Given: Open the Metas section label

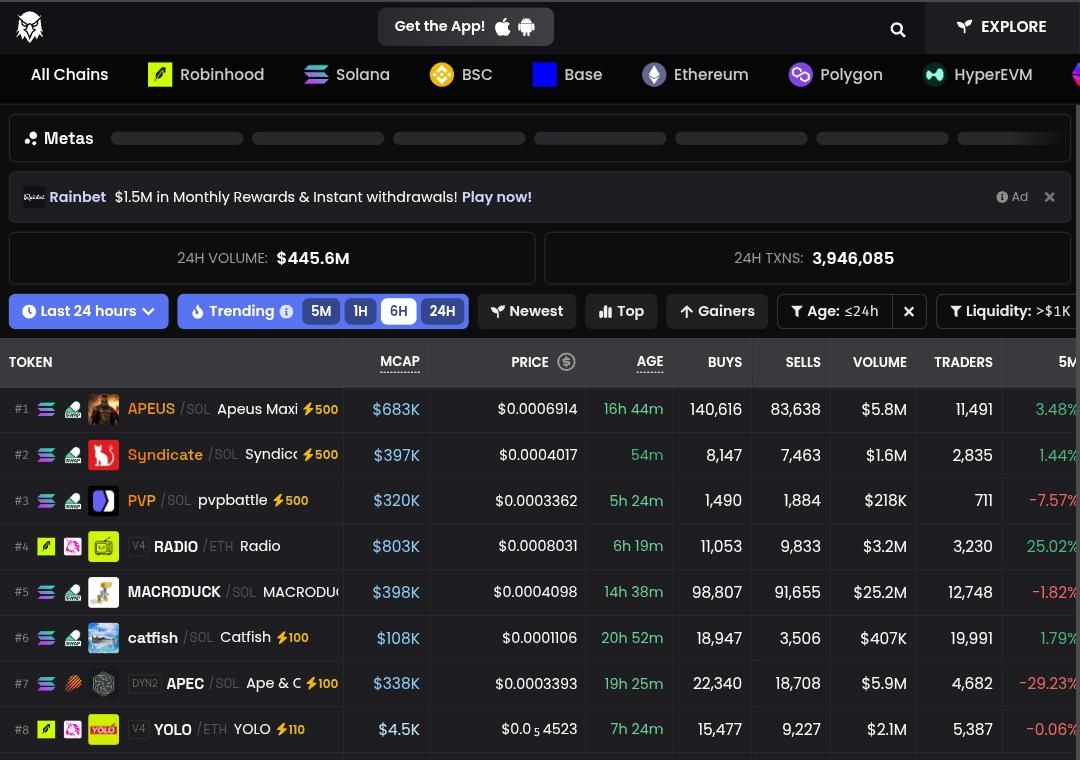Looking at the screenshot, I should 59,138.
